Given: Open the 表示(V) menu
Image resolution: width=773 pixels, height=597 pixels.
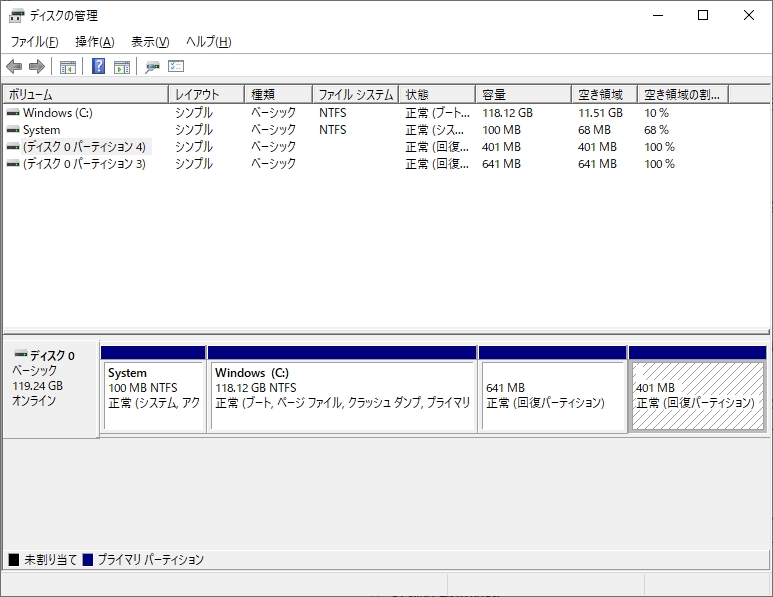Looking at the screenshot, I should [150, 42].
